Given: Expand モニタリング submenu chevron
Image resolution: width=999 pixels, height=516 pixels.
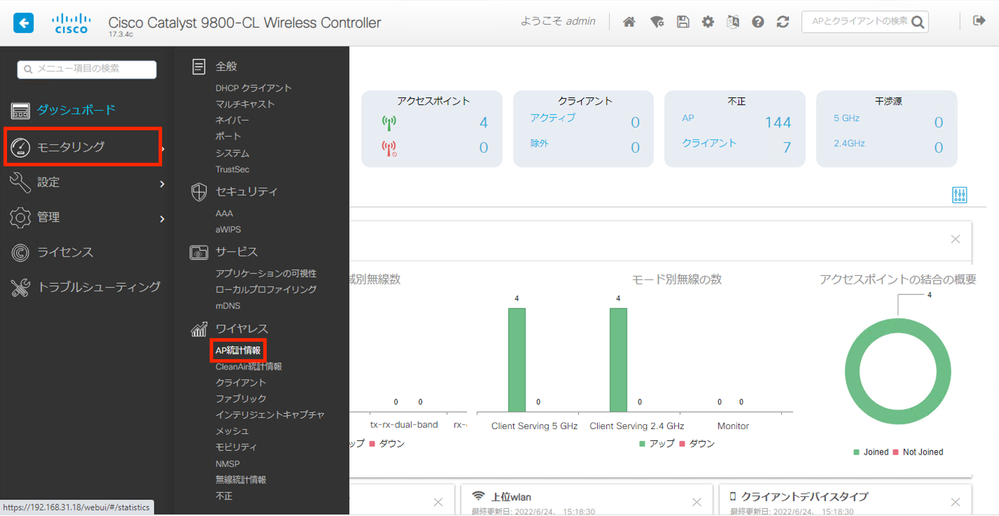Looking at the screenshot, I should click(x=163, y=149).
